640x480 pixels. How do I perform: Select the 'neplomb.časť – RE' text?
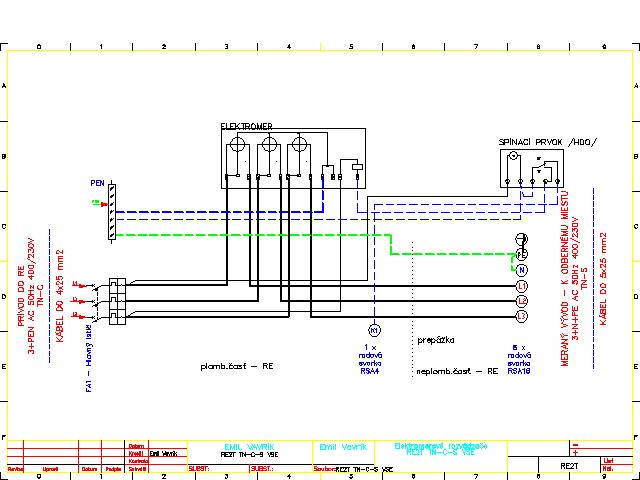(x=457, y=371)
